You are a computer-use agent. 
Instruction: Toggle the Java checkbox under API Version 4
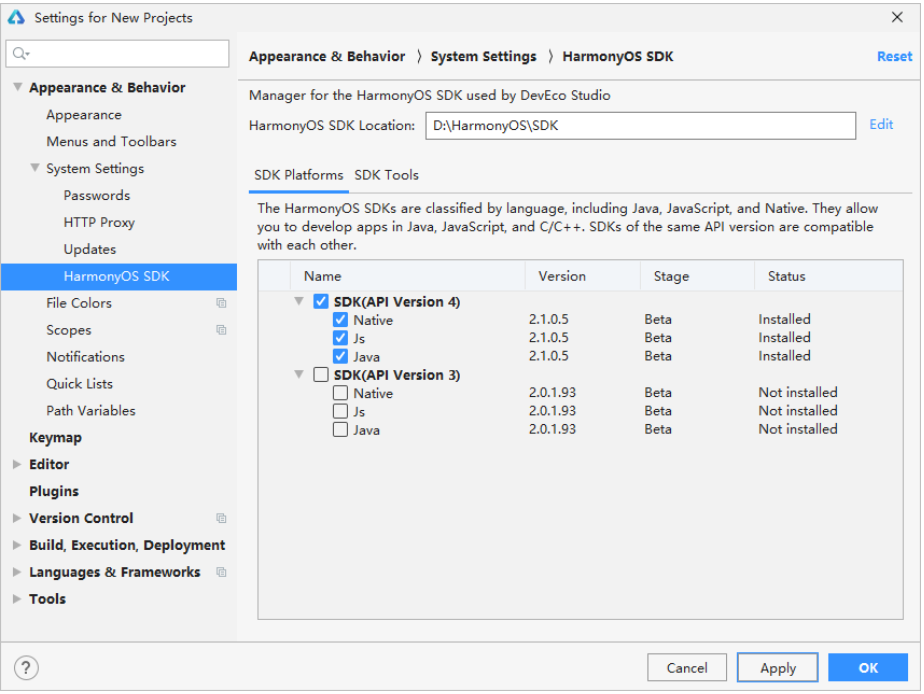coord(340,356)
